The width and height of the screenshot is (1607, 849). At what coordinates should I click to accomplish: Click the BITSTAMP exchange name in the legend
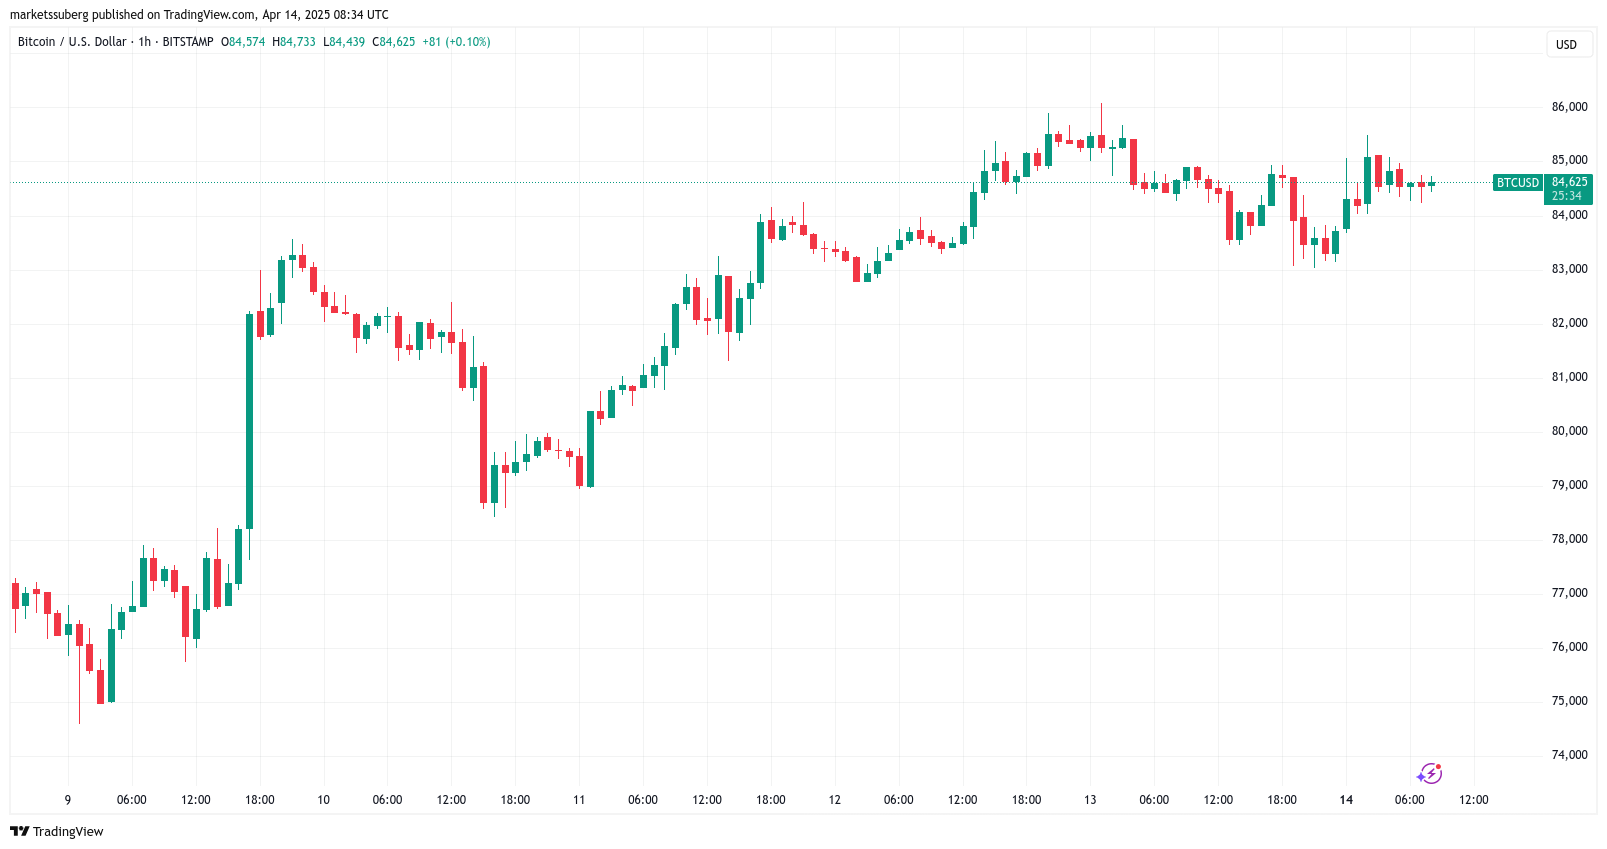coord(188,42)
